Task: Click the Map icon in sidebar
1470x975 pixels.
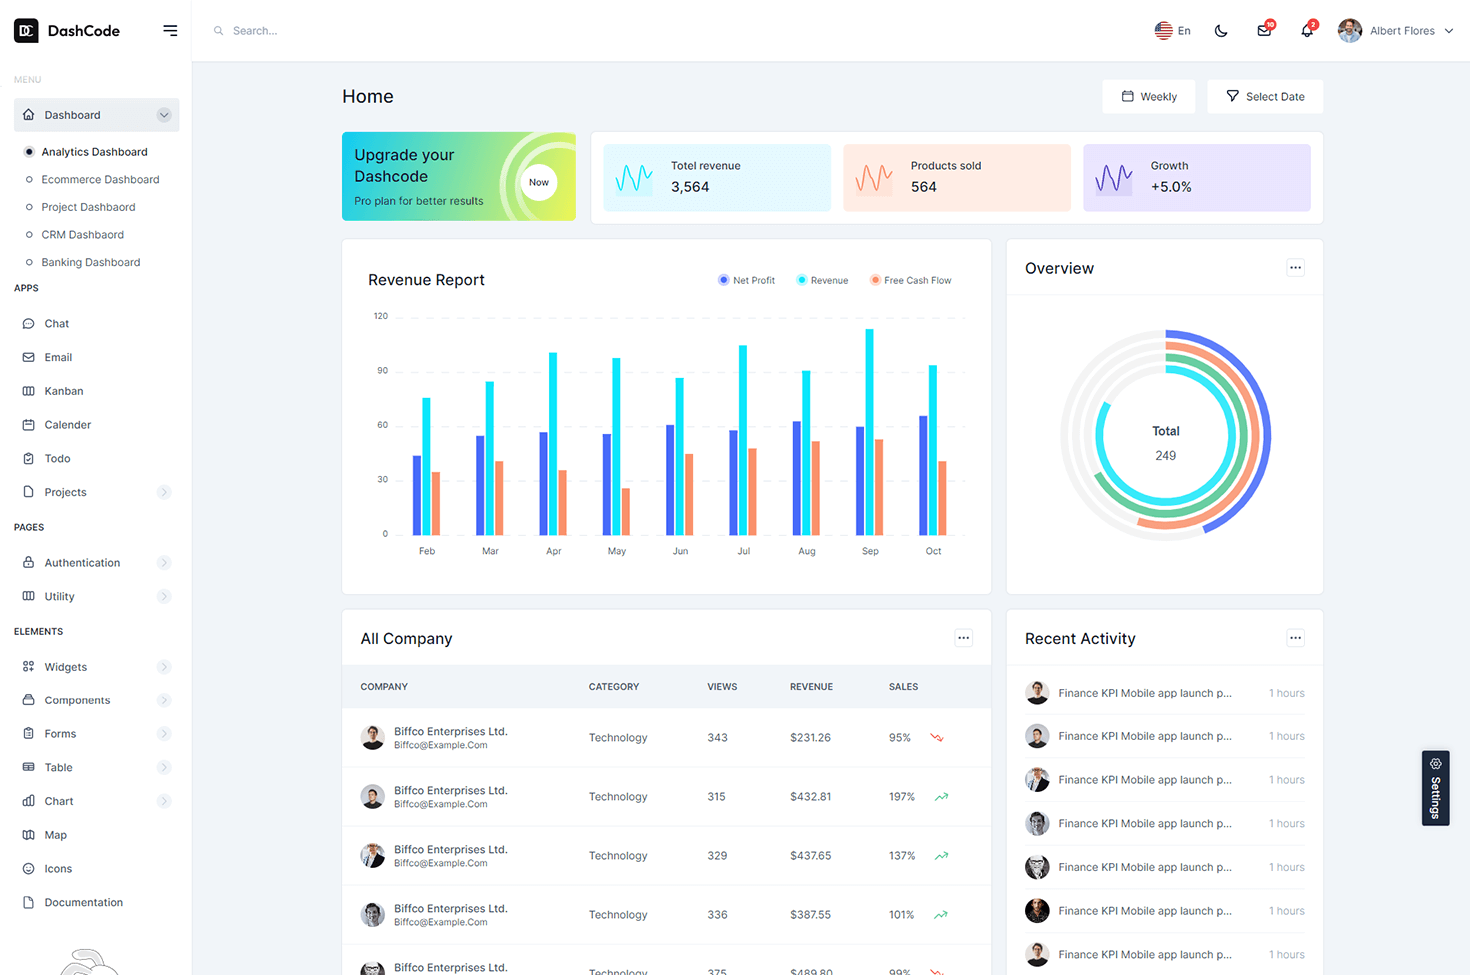Action: click(28, 835)
